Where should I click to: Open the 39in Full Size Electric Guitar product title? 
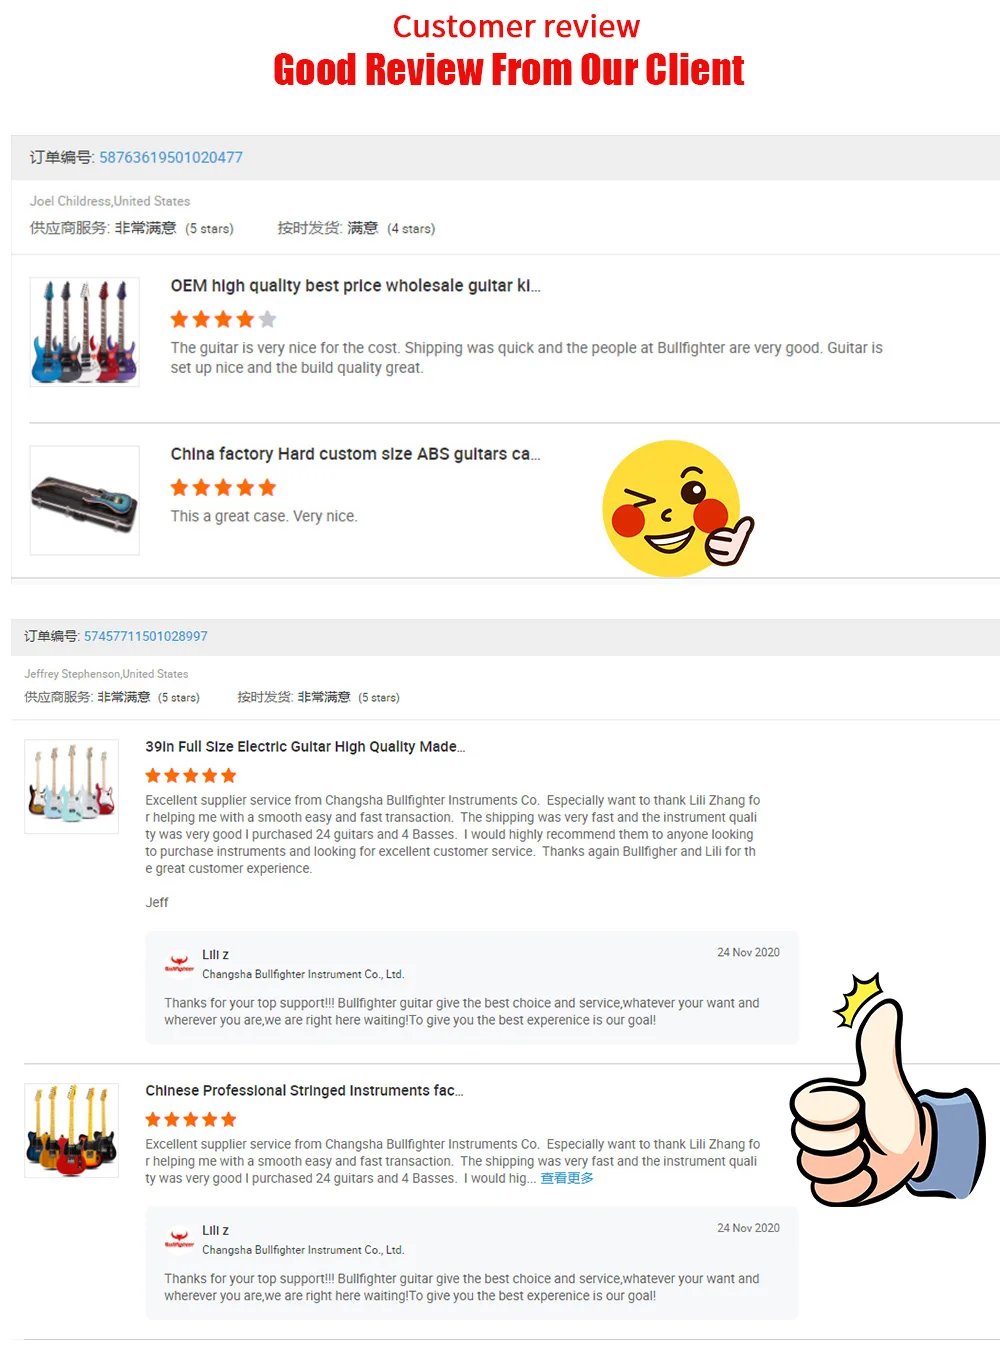click(x=305, y=746)
